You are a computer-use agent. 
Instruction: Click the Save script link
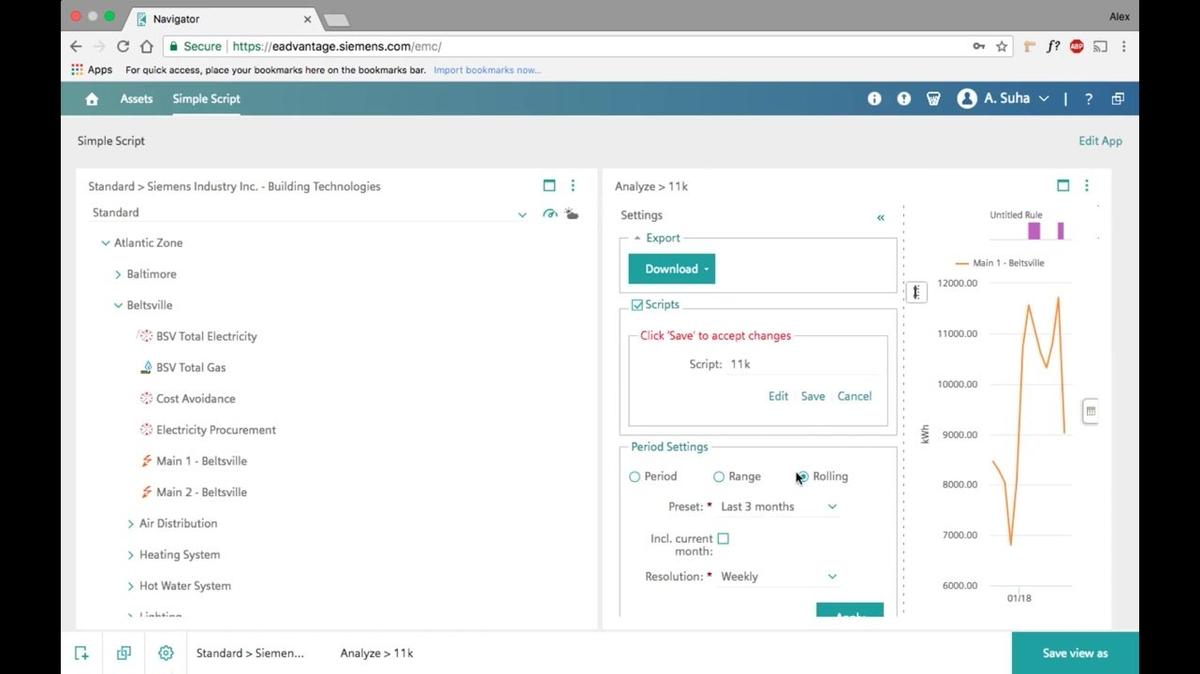pyautogui.click(x=813, y=396)
